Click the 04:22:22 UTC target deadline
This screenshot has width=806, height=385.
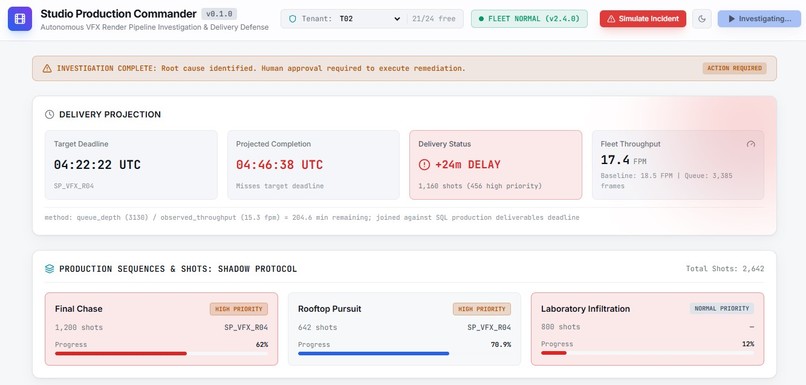97,165
